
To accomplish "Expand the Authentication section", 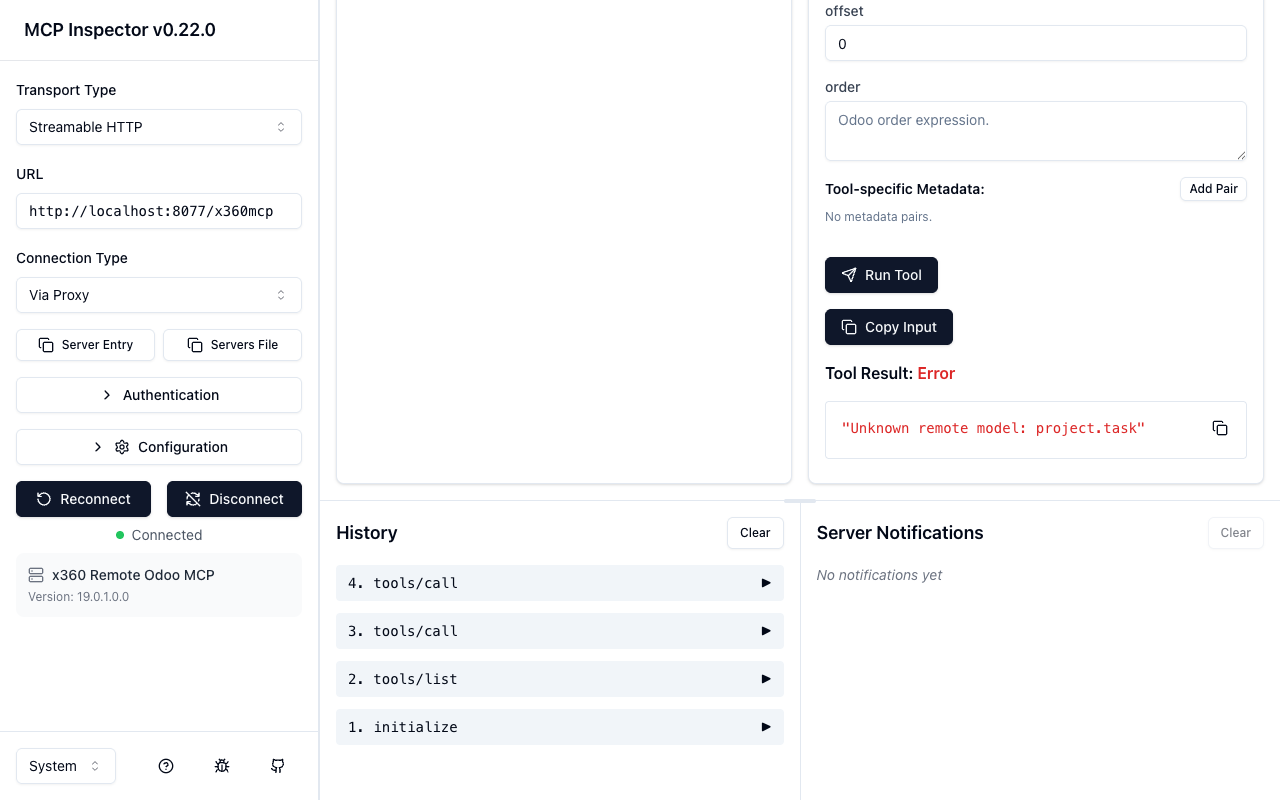I will pos(159,395).
